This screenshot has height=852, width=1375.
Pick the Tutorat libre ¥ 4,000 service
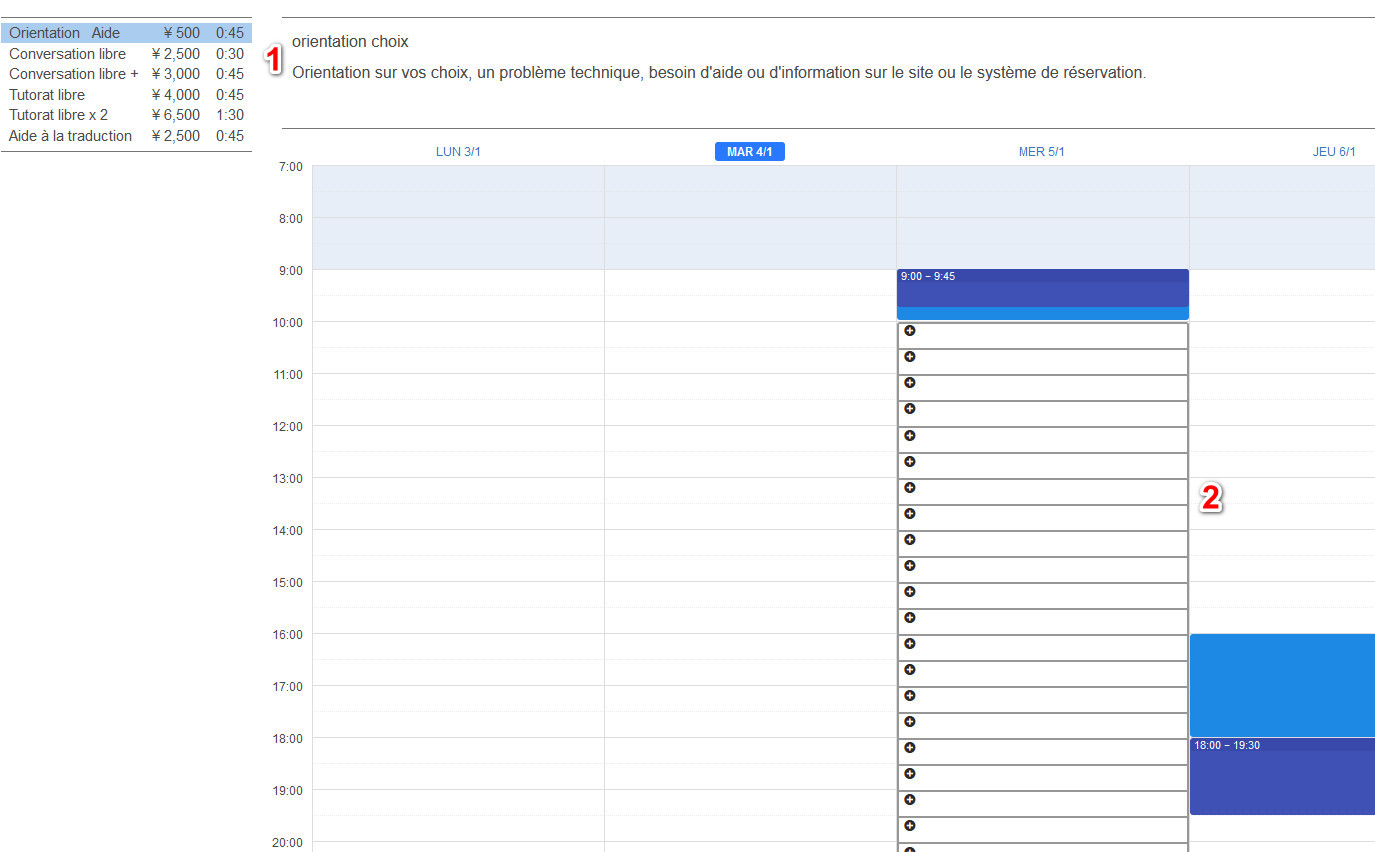click(x=126, y=95)
